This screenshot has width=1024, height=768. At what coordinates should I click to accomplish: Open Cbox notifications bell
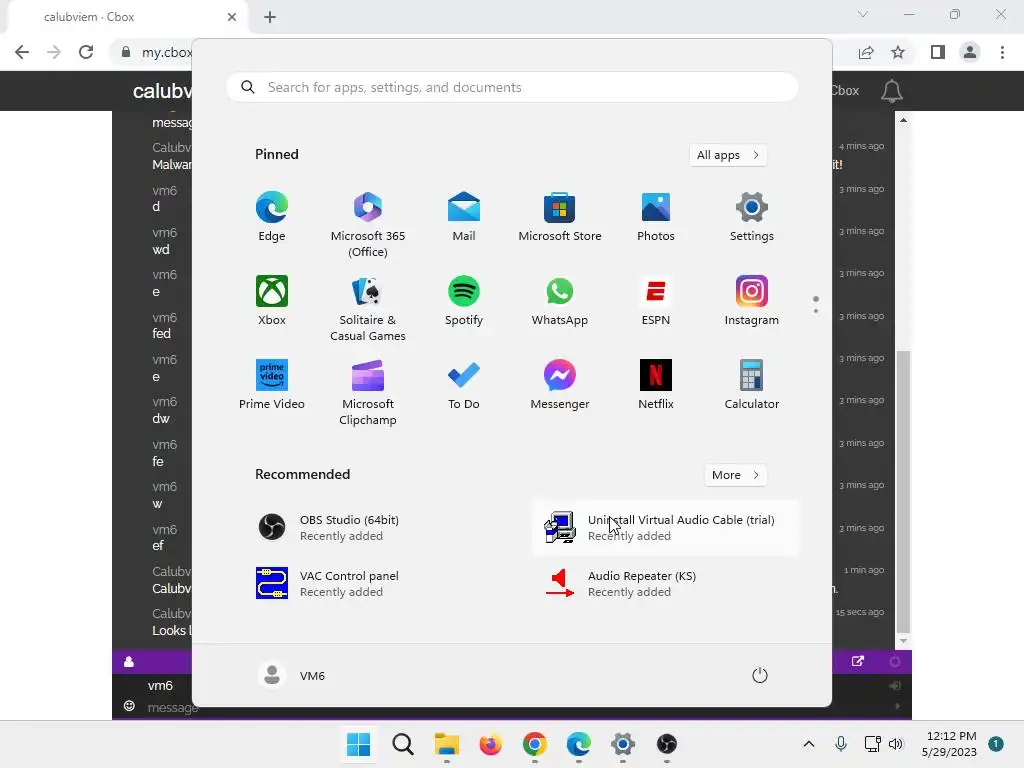[x=892, y=91]
